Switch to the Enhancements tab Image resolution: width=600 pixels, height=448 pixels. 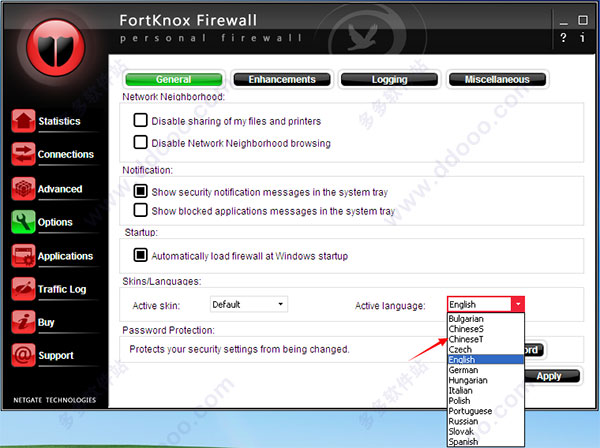point(282,80)
